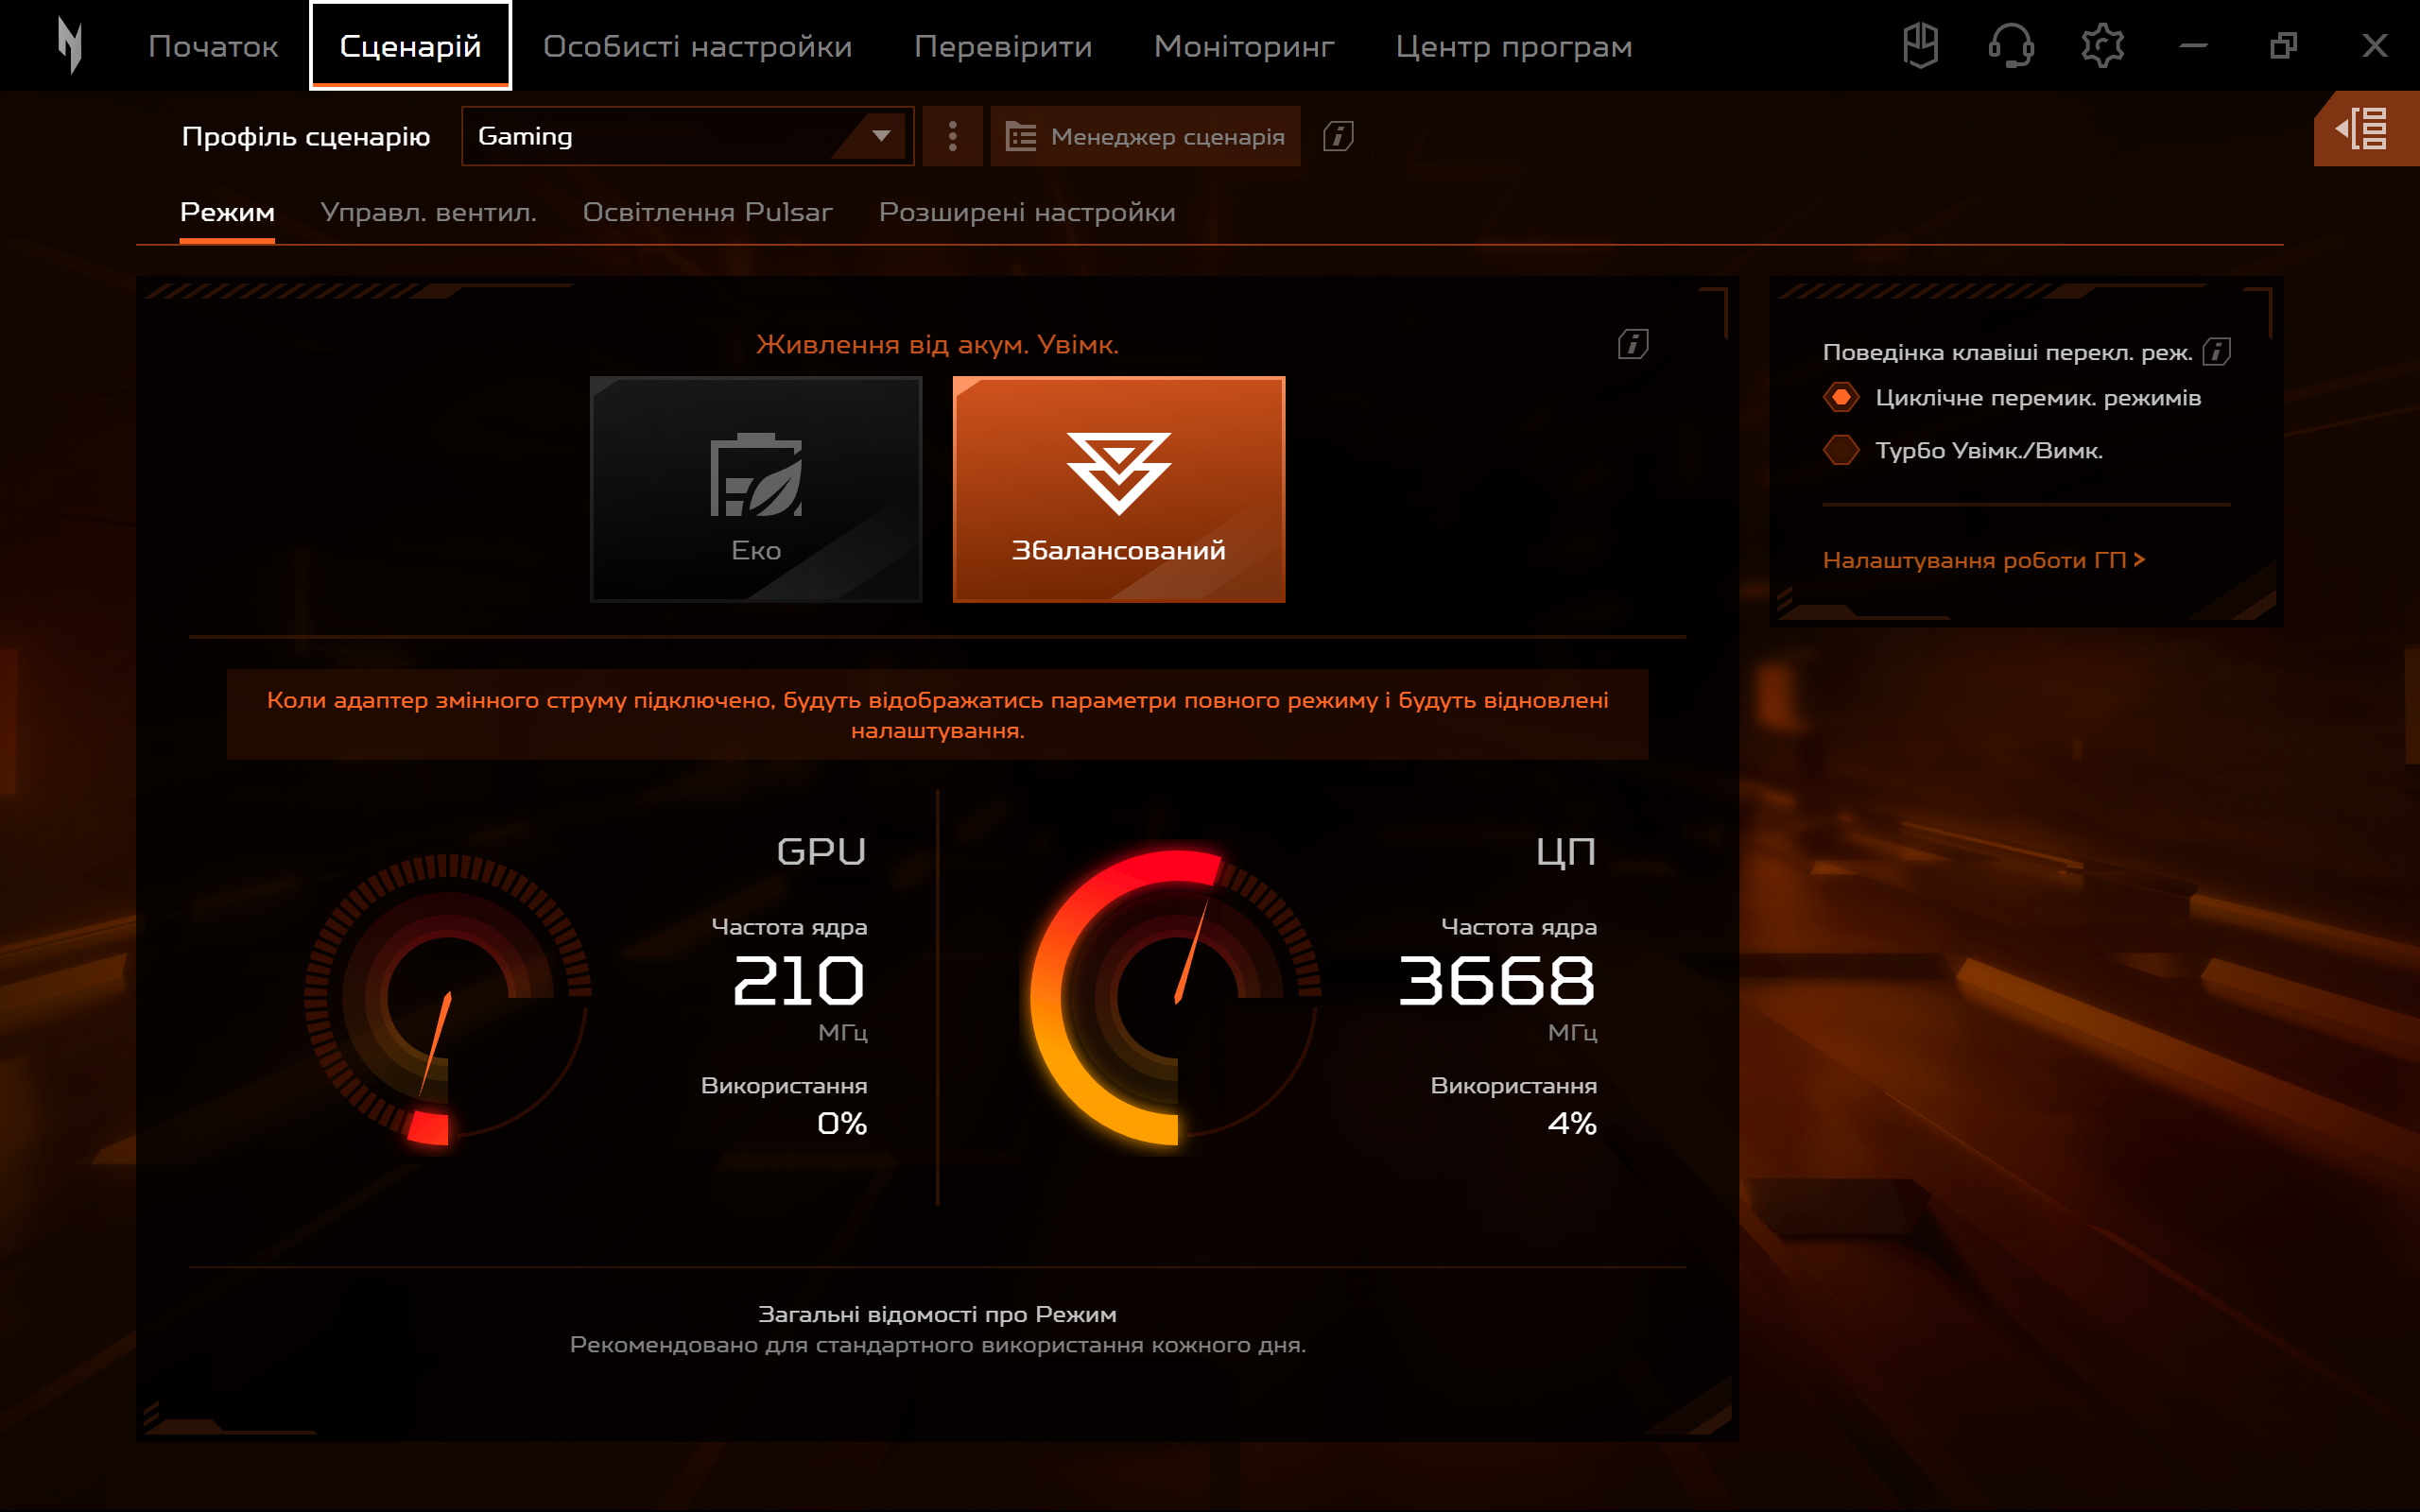Click the gauntlet icon in the top bar
This screenshot has height=1512, width=2420.
click(1922, 44)
